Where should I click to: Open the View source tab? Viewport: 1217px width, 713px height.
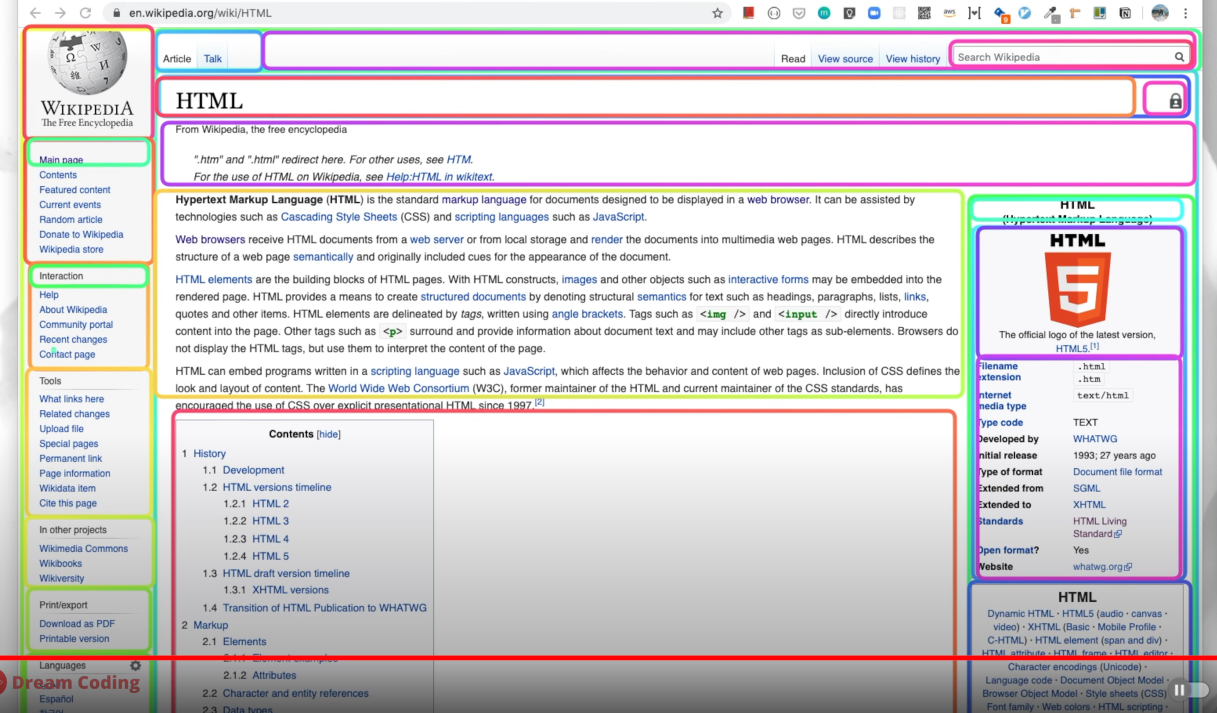click(845, 59)
